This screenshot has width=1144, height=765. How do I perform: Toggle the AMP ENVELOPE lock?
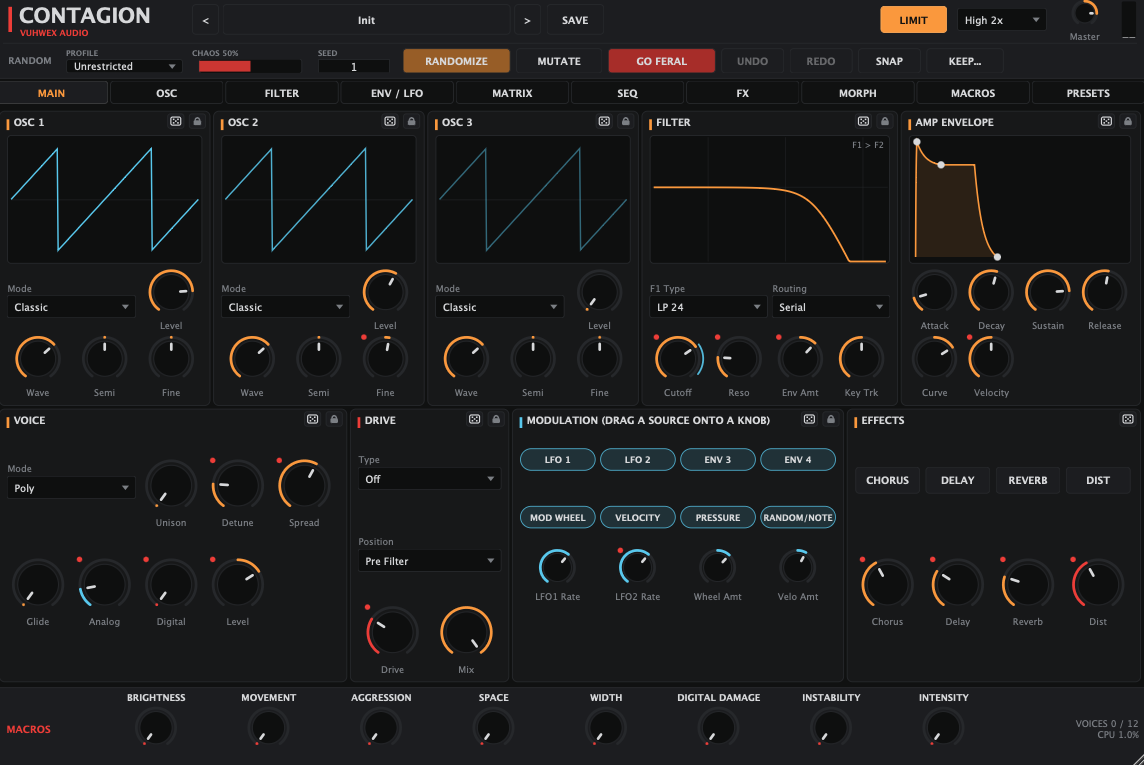[1128, 122]
